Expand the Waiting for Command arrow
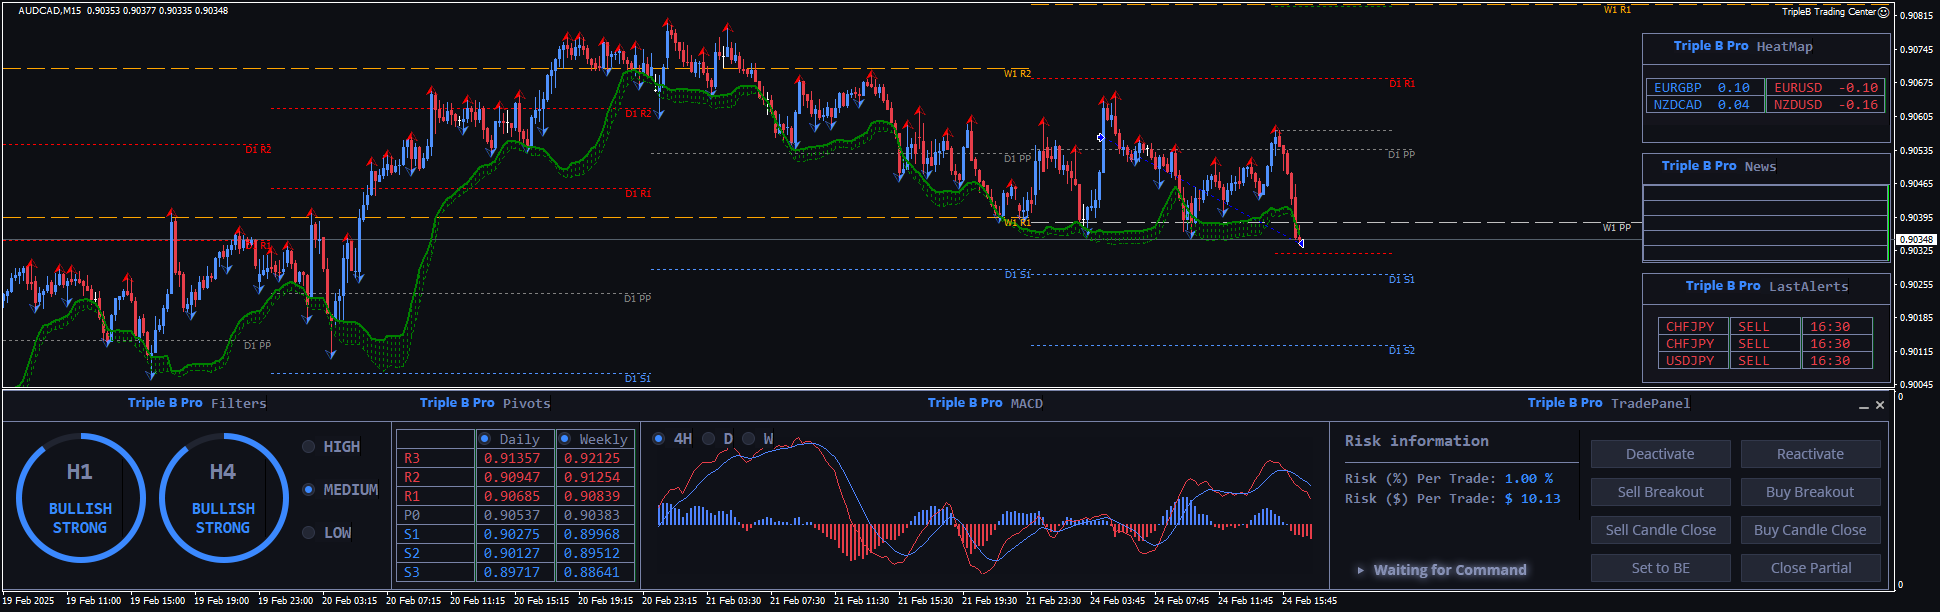 [x=1360, y=570]
